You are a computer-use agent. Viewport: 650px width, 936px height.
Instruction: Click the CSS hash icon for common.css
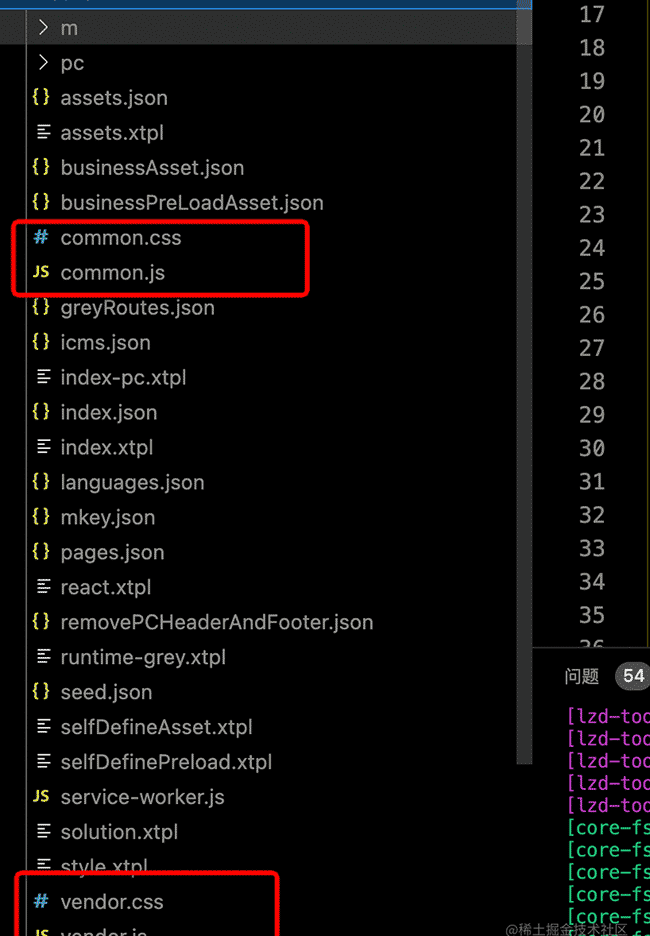click(x=41, y=238)
